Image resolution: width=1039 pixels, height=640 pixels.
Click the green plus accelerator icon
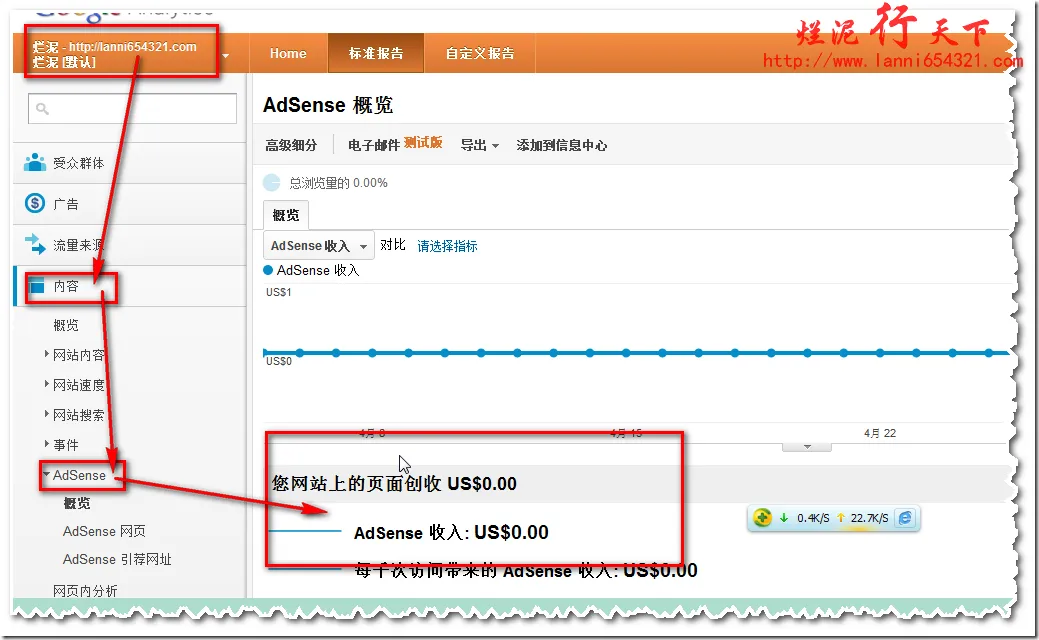[762, 518]
